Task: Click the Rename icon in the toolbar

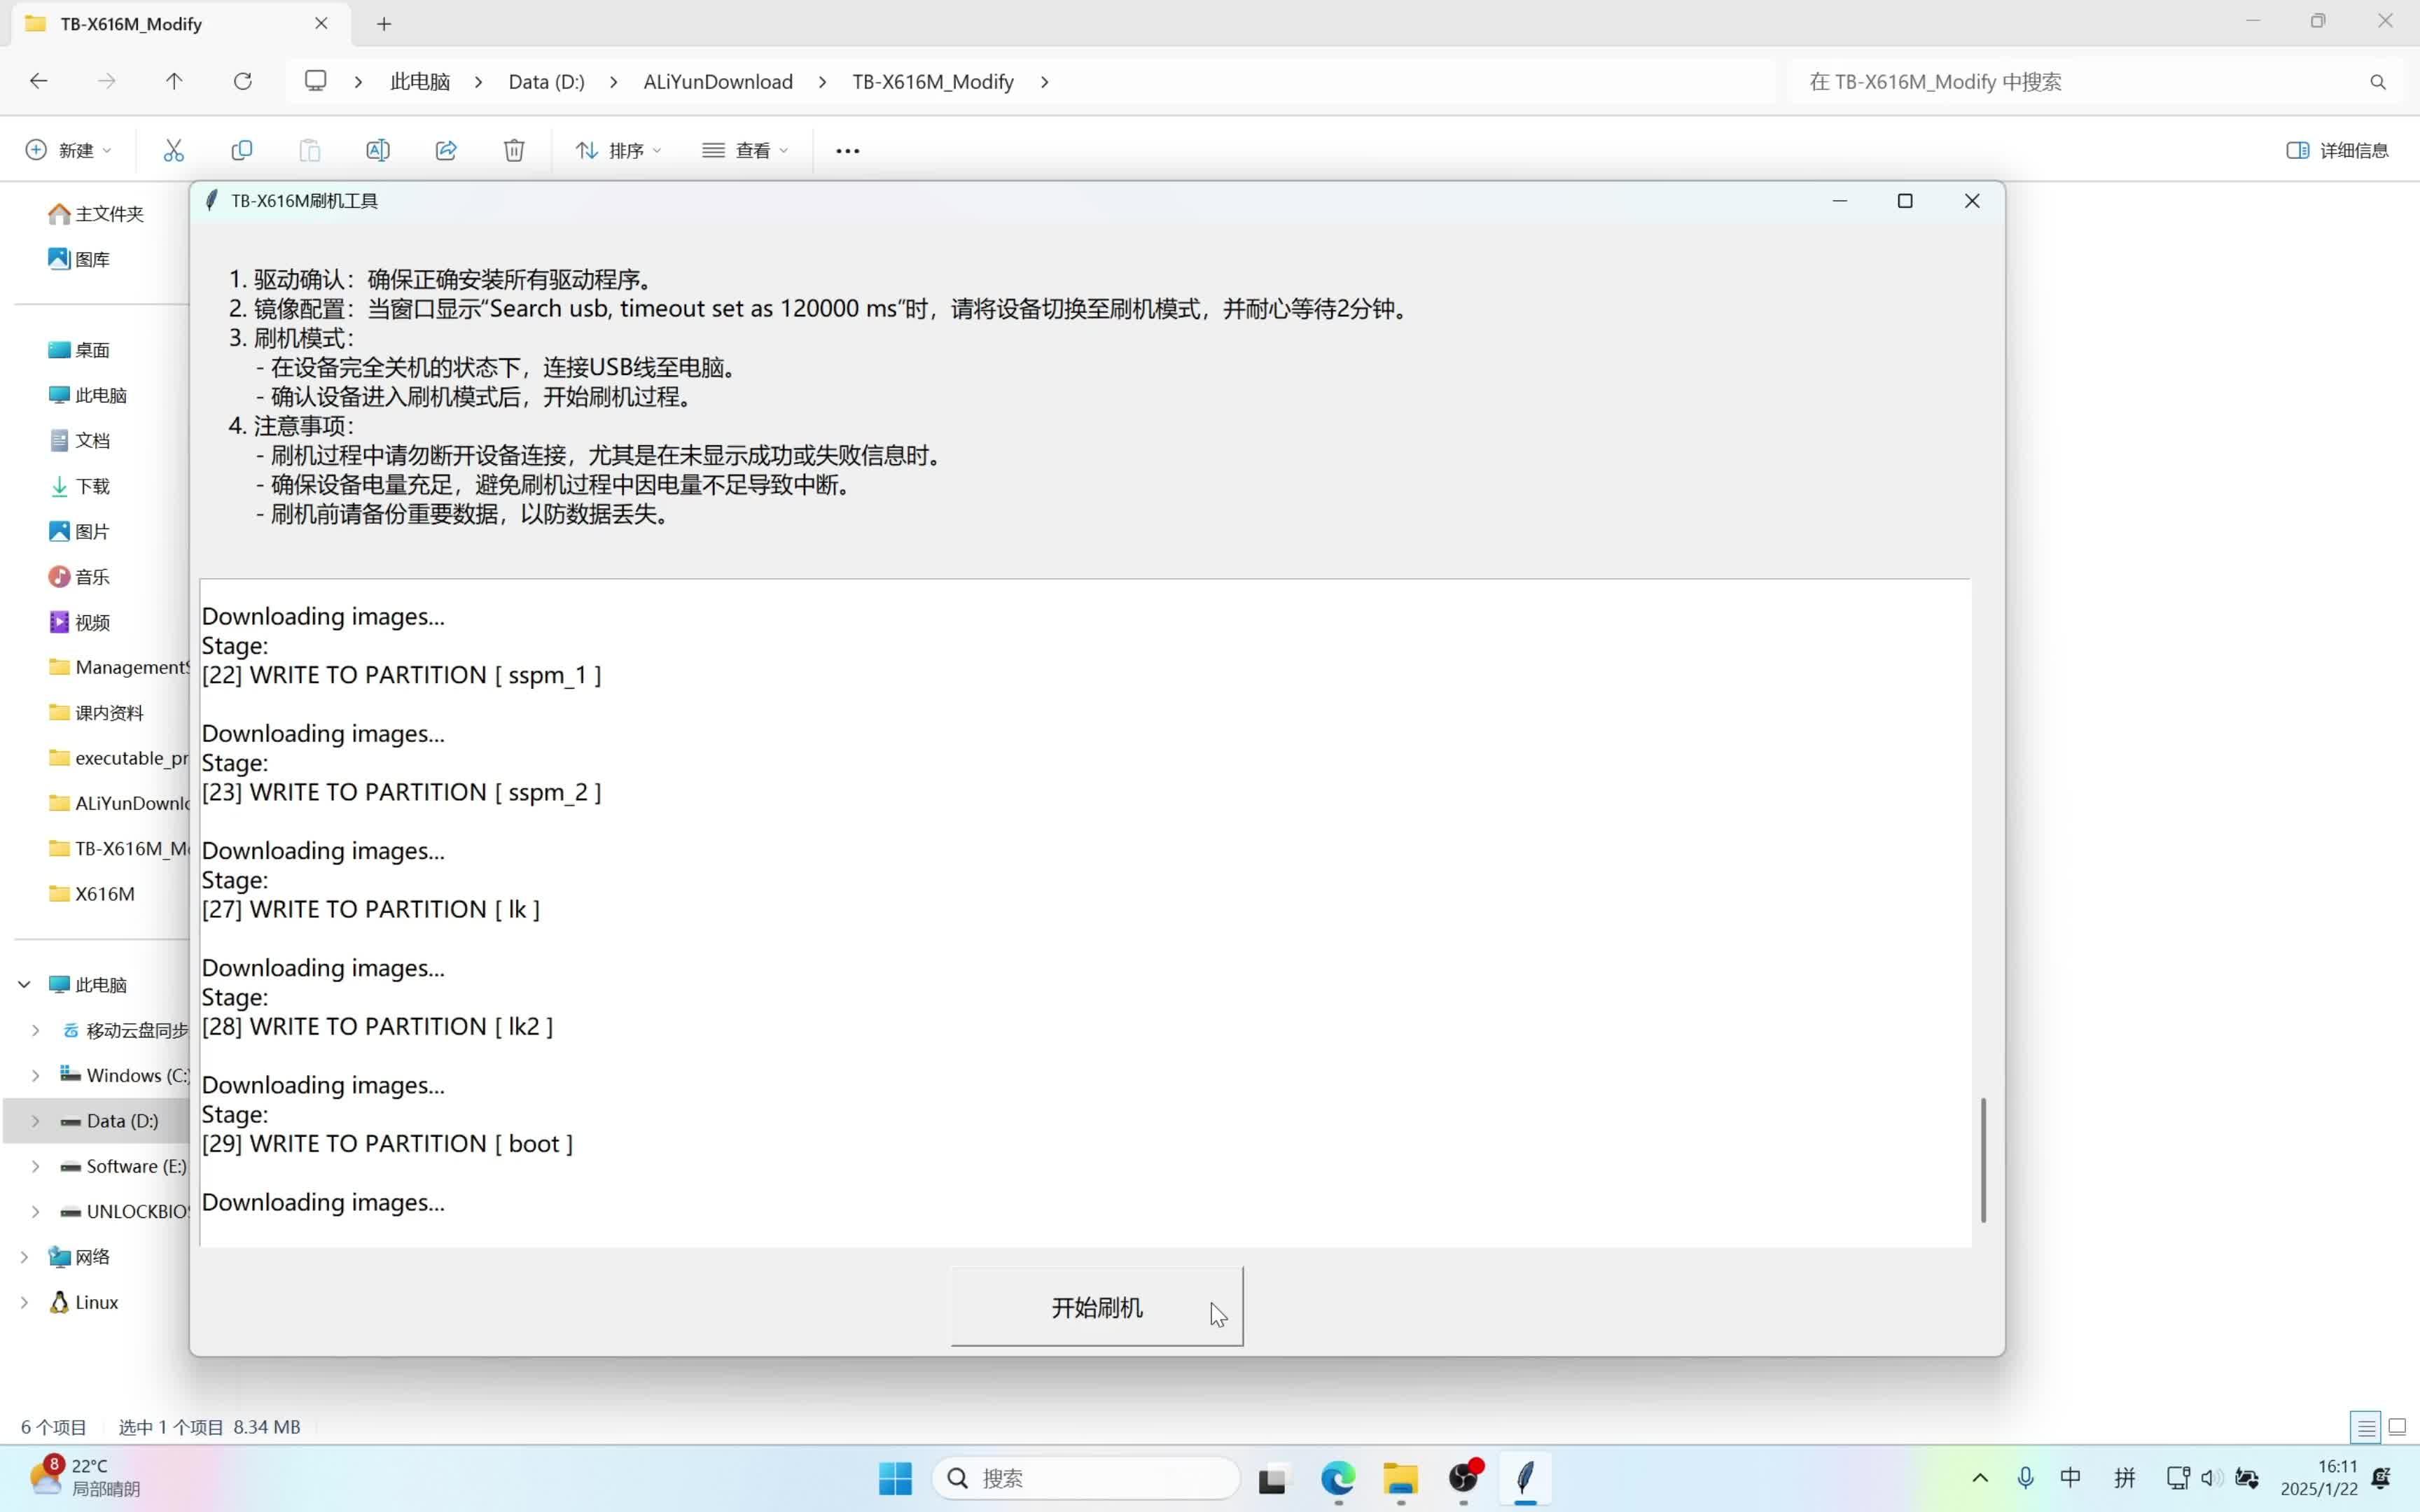Action: tap(378, 150)
